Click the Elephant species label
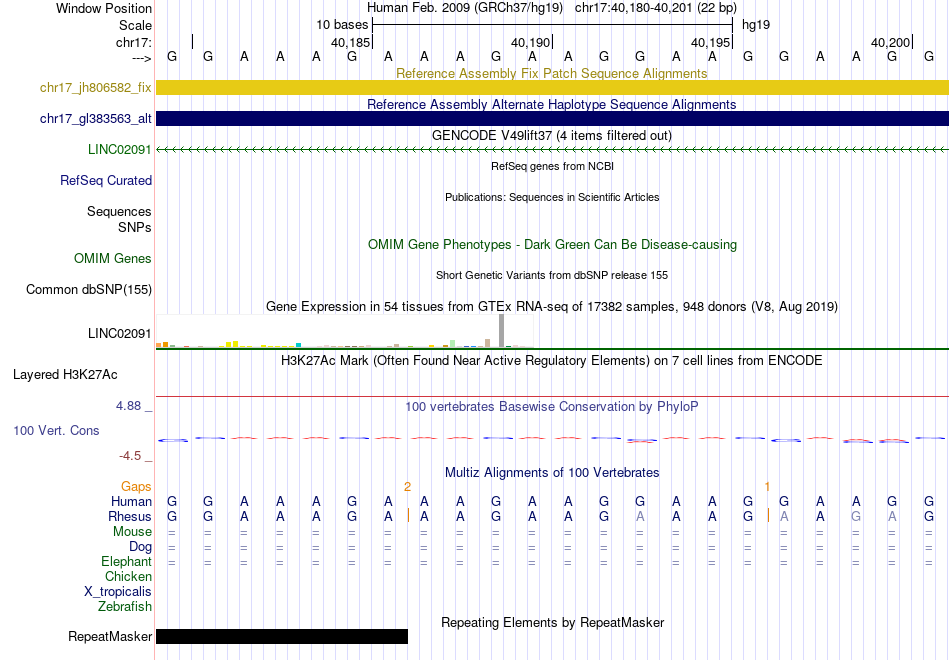The image size is (950, 660). pyautogui.click(x=126, y=562)
